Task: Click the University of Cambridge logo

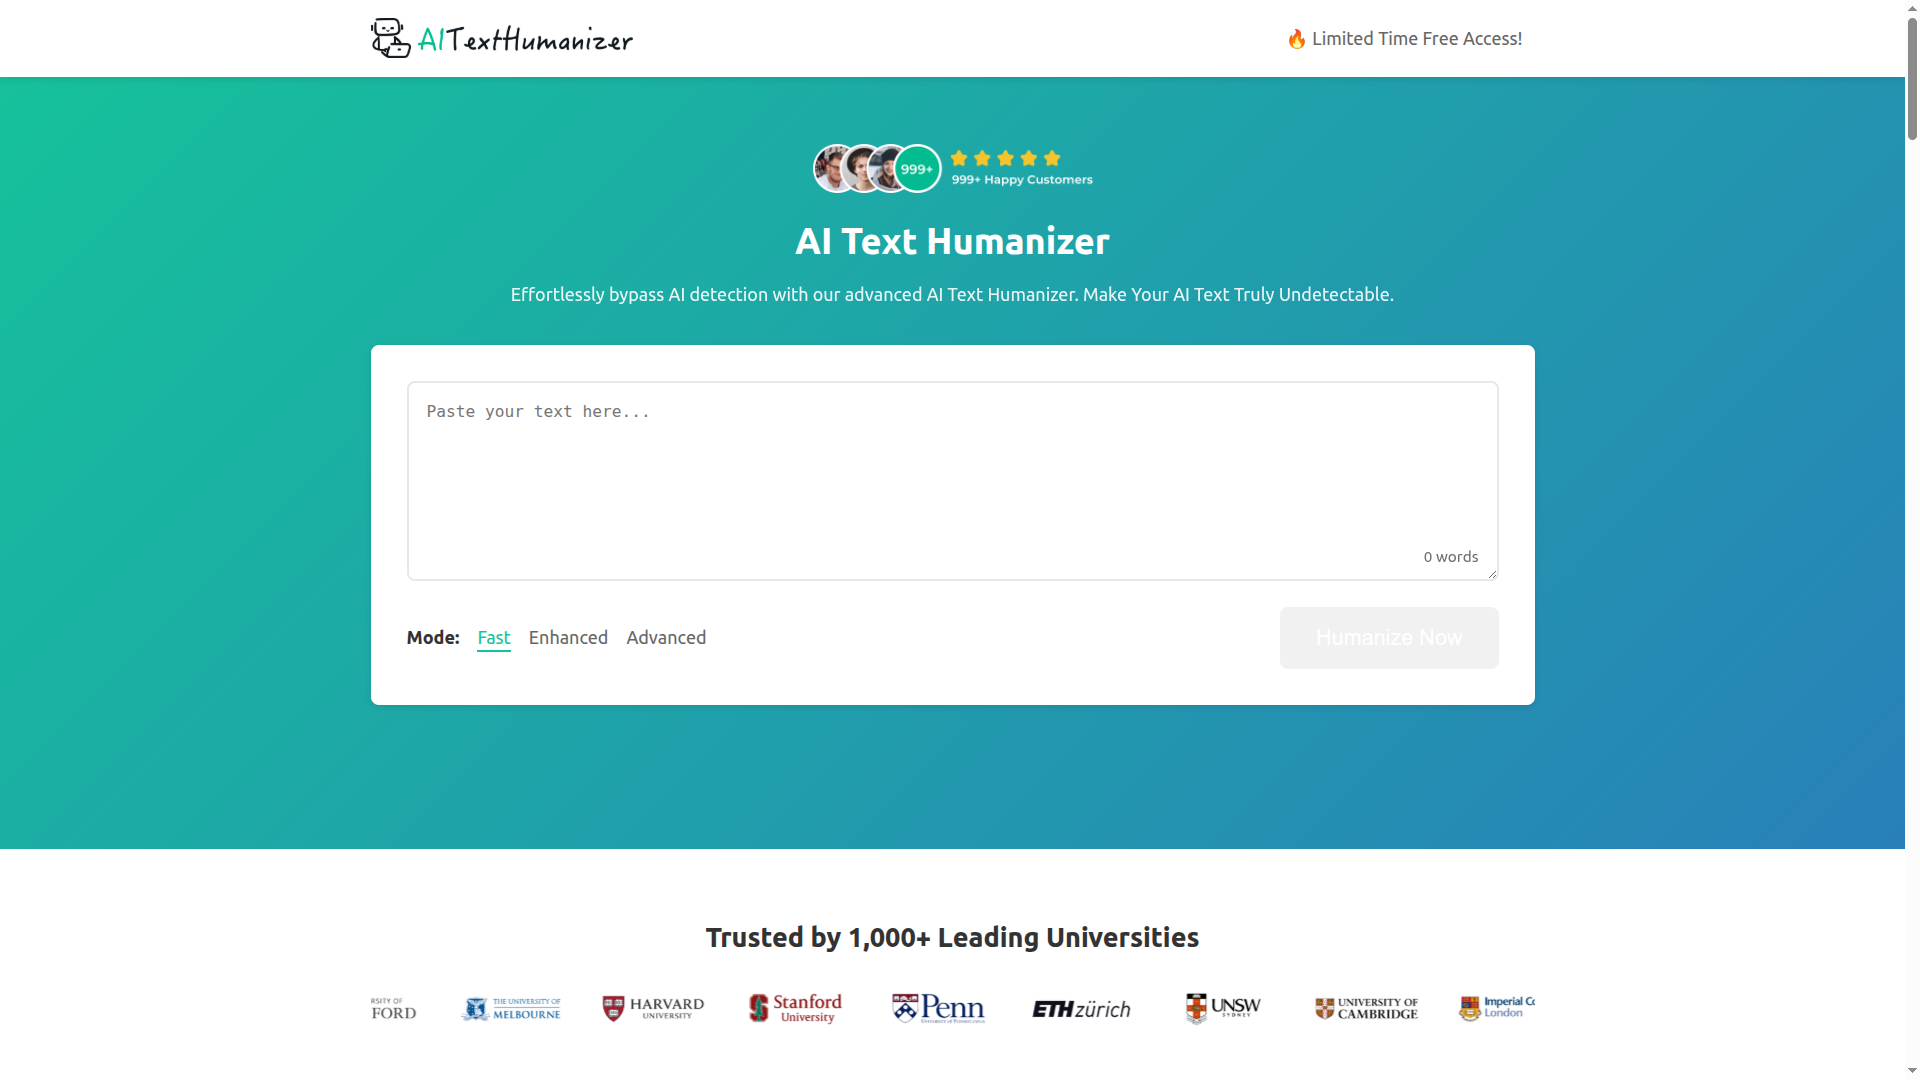Action: [1366, 1008]
